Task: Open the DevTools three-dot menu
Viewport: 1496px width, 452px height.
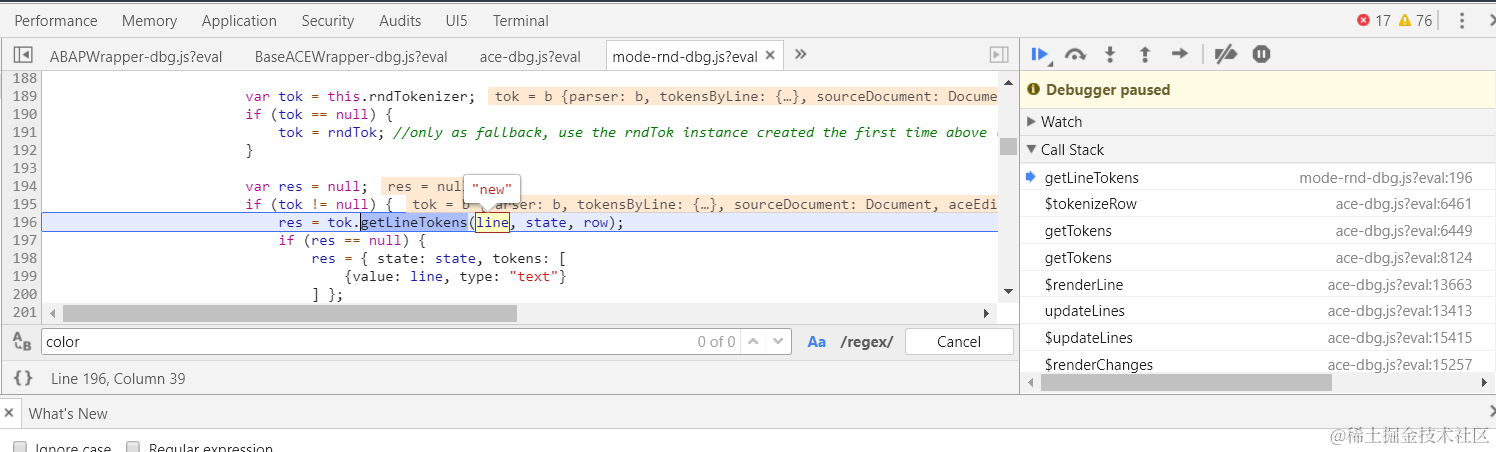Action: coord(1462,20)
